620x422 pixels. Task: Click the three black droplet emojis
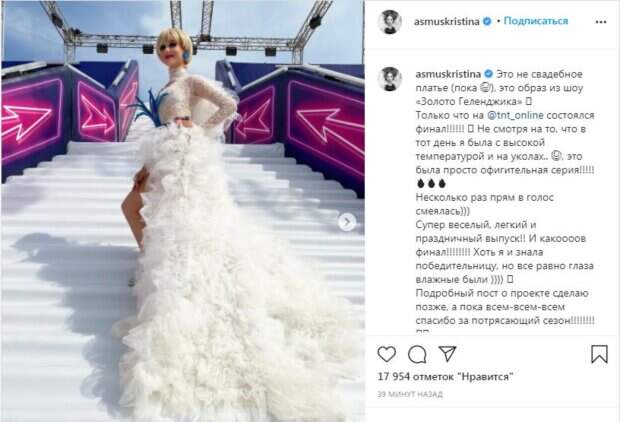coord(431,184)
